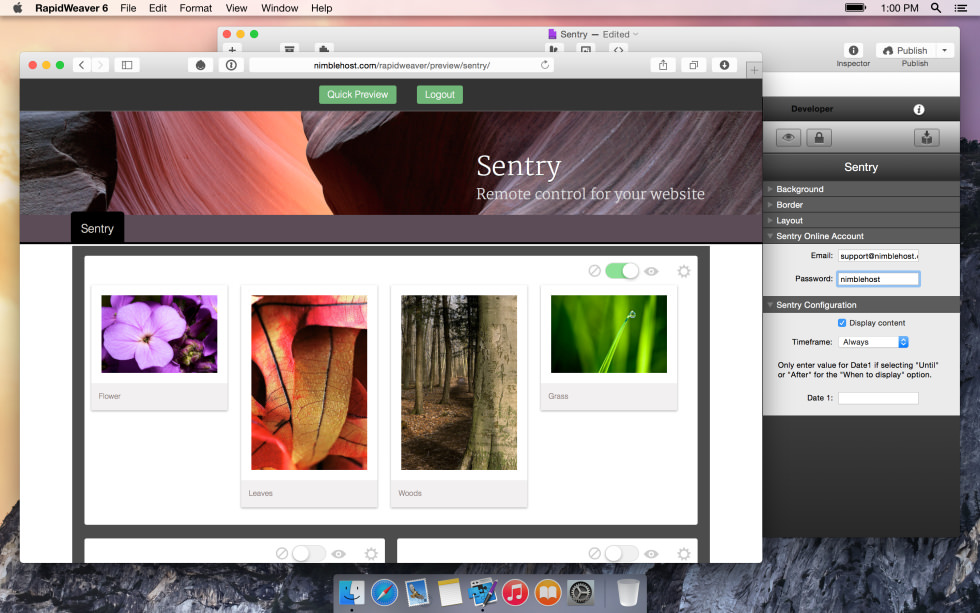The image size is (980, 613).
Task: Open the Flower photo thumbnail
Action: [x=159, y=334]
